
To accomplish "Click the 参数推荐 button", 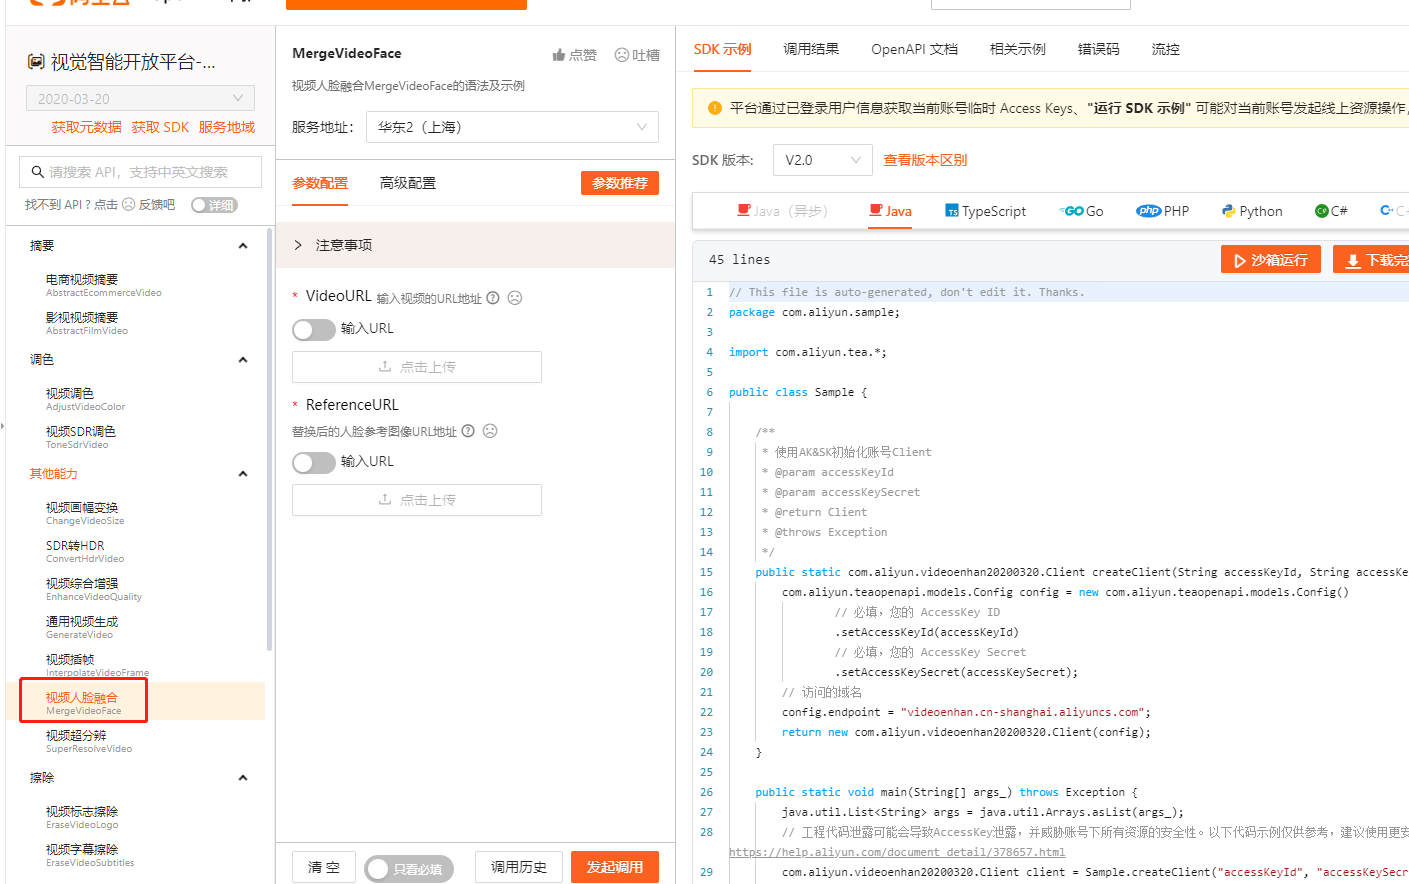I will 620,183.
